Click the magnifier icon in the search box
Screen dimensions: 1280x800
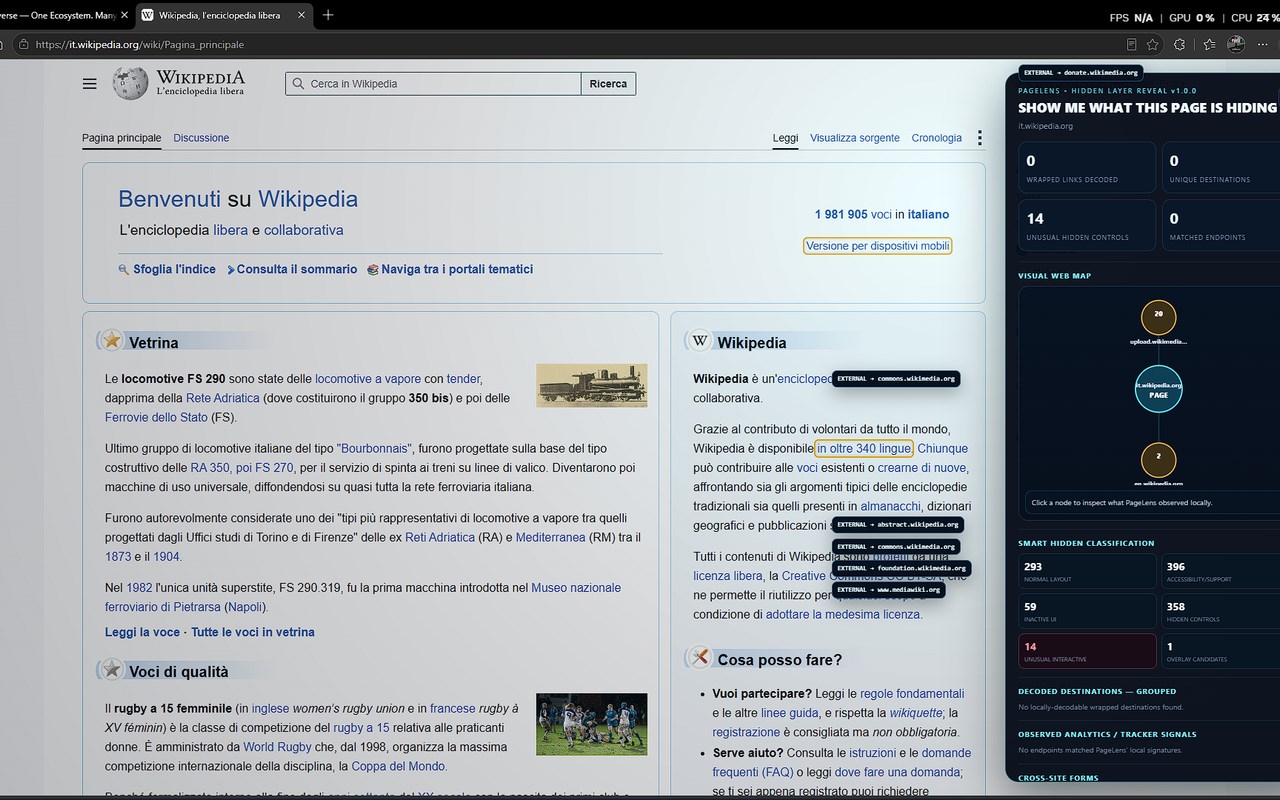(x=297, y=84)
